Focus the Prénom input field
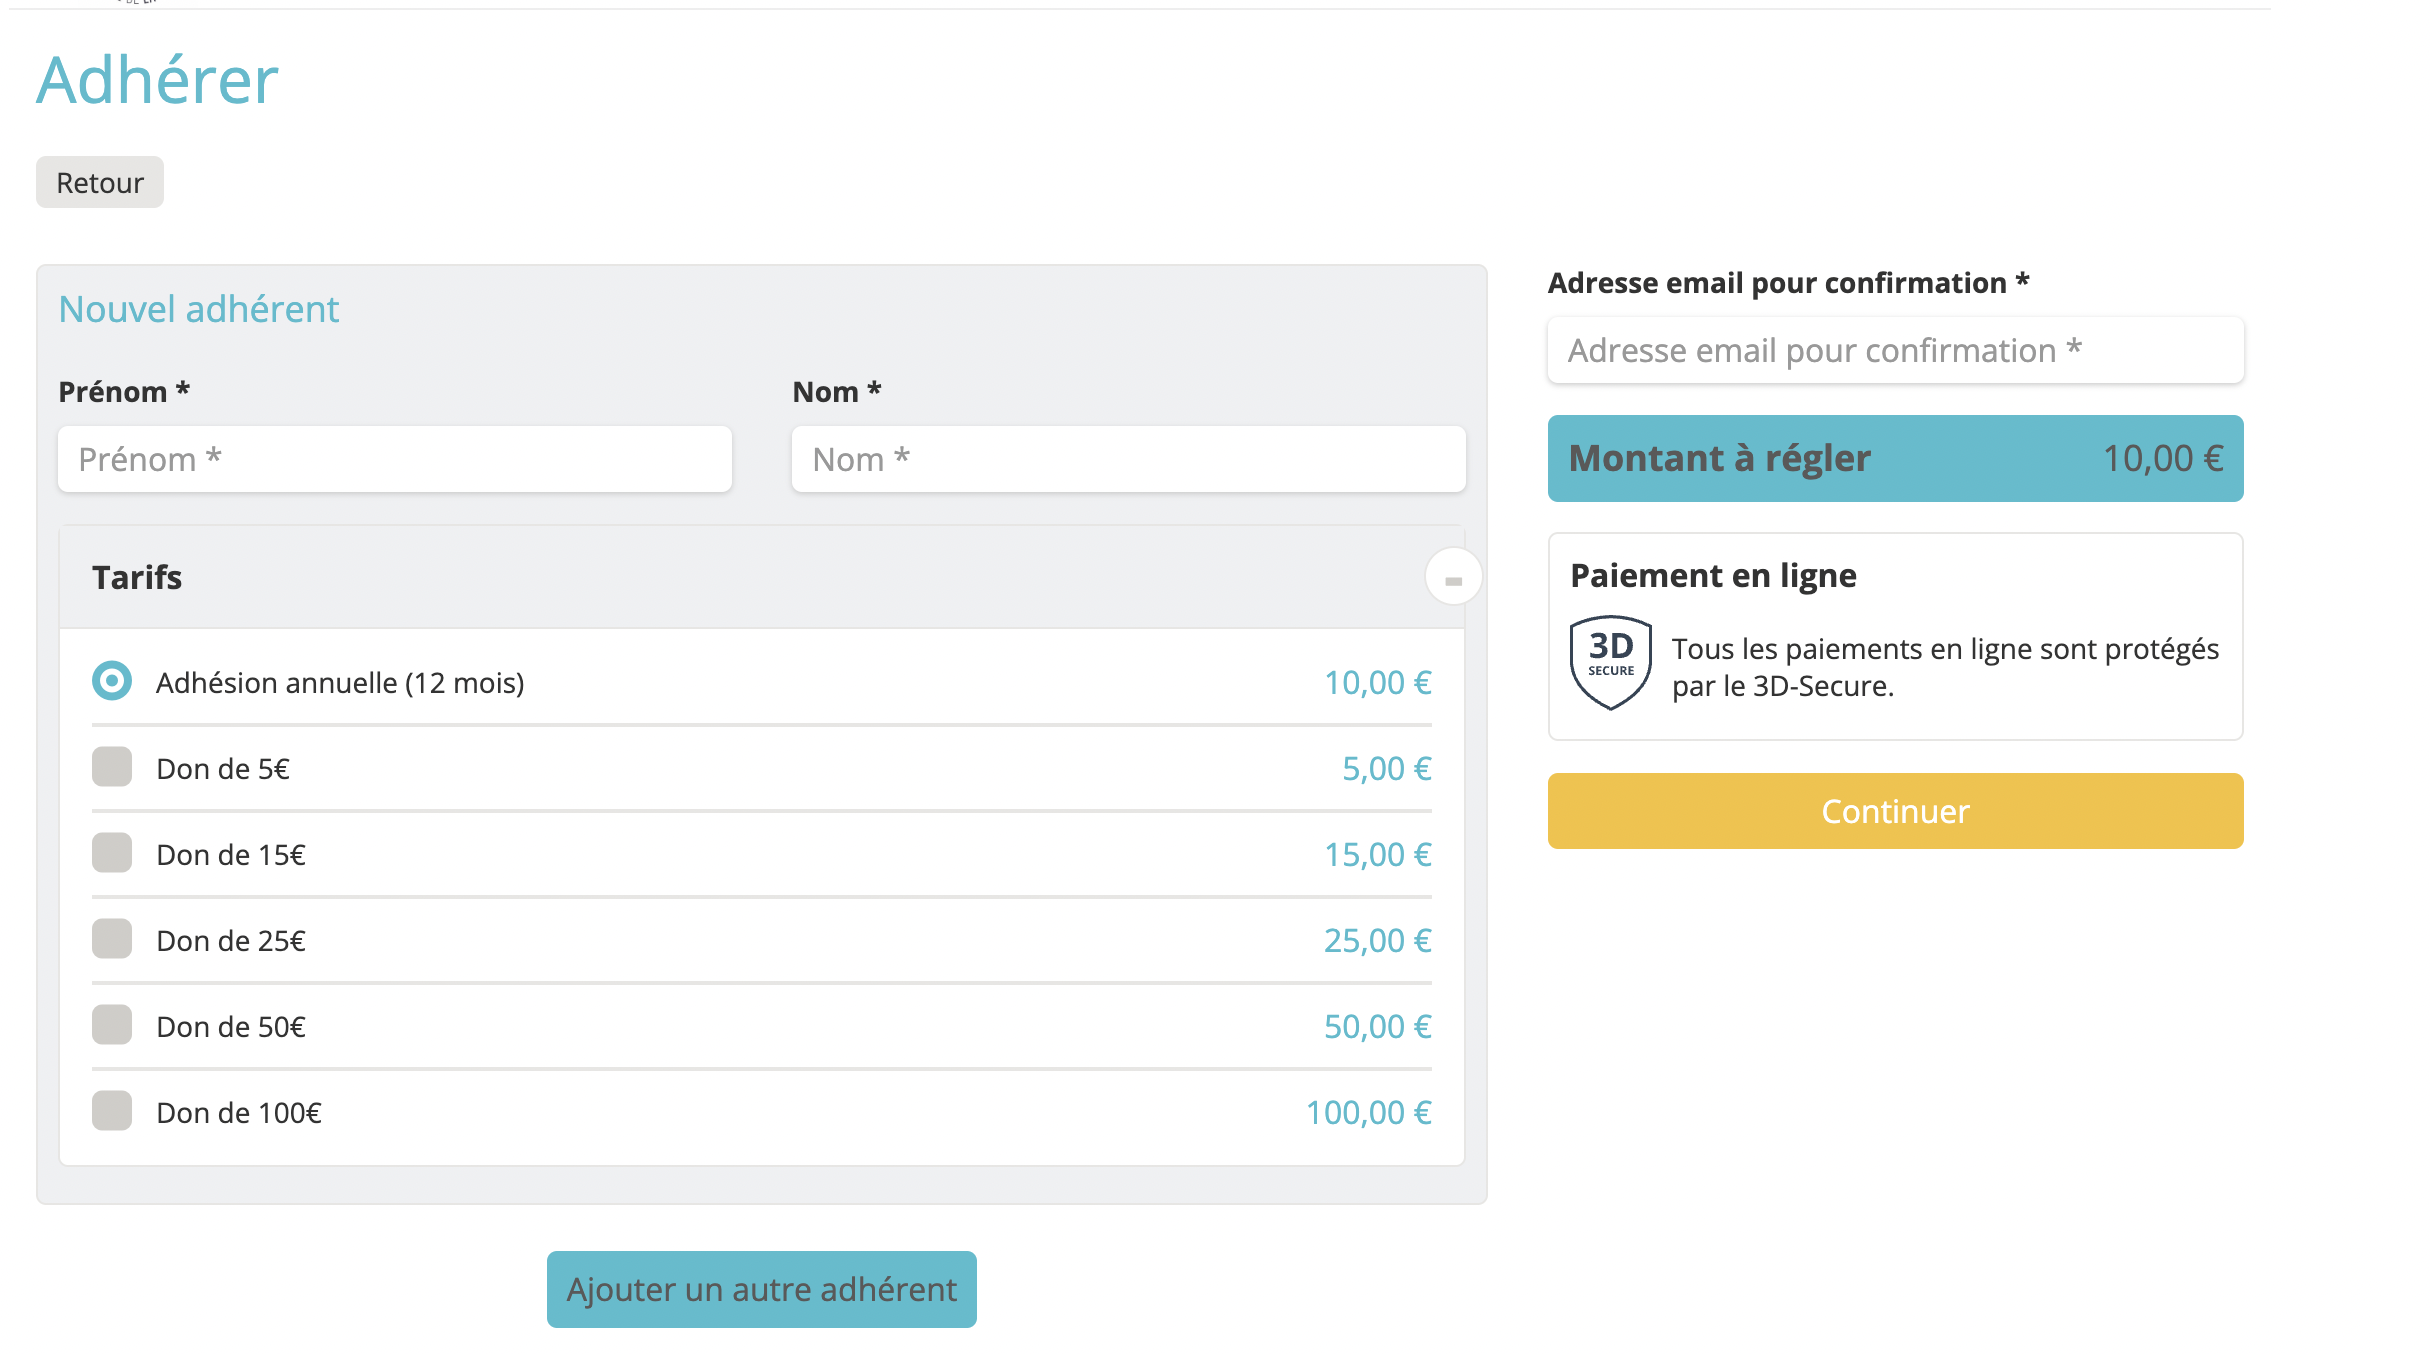The width and height of the screenshot is (2430, 1354). point(394,459)
